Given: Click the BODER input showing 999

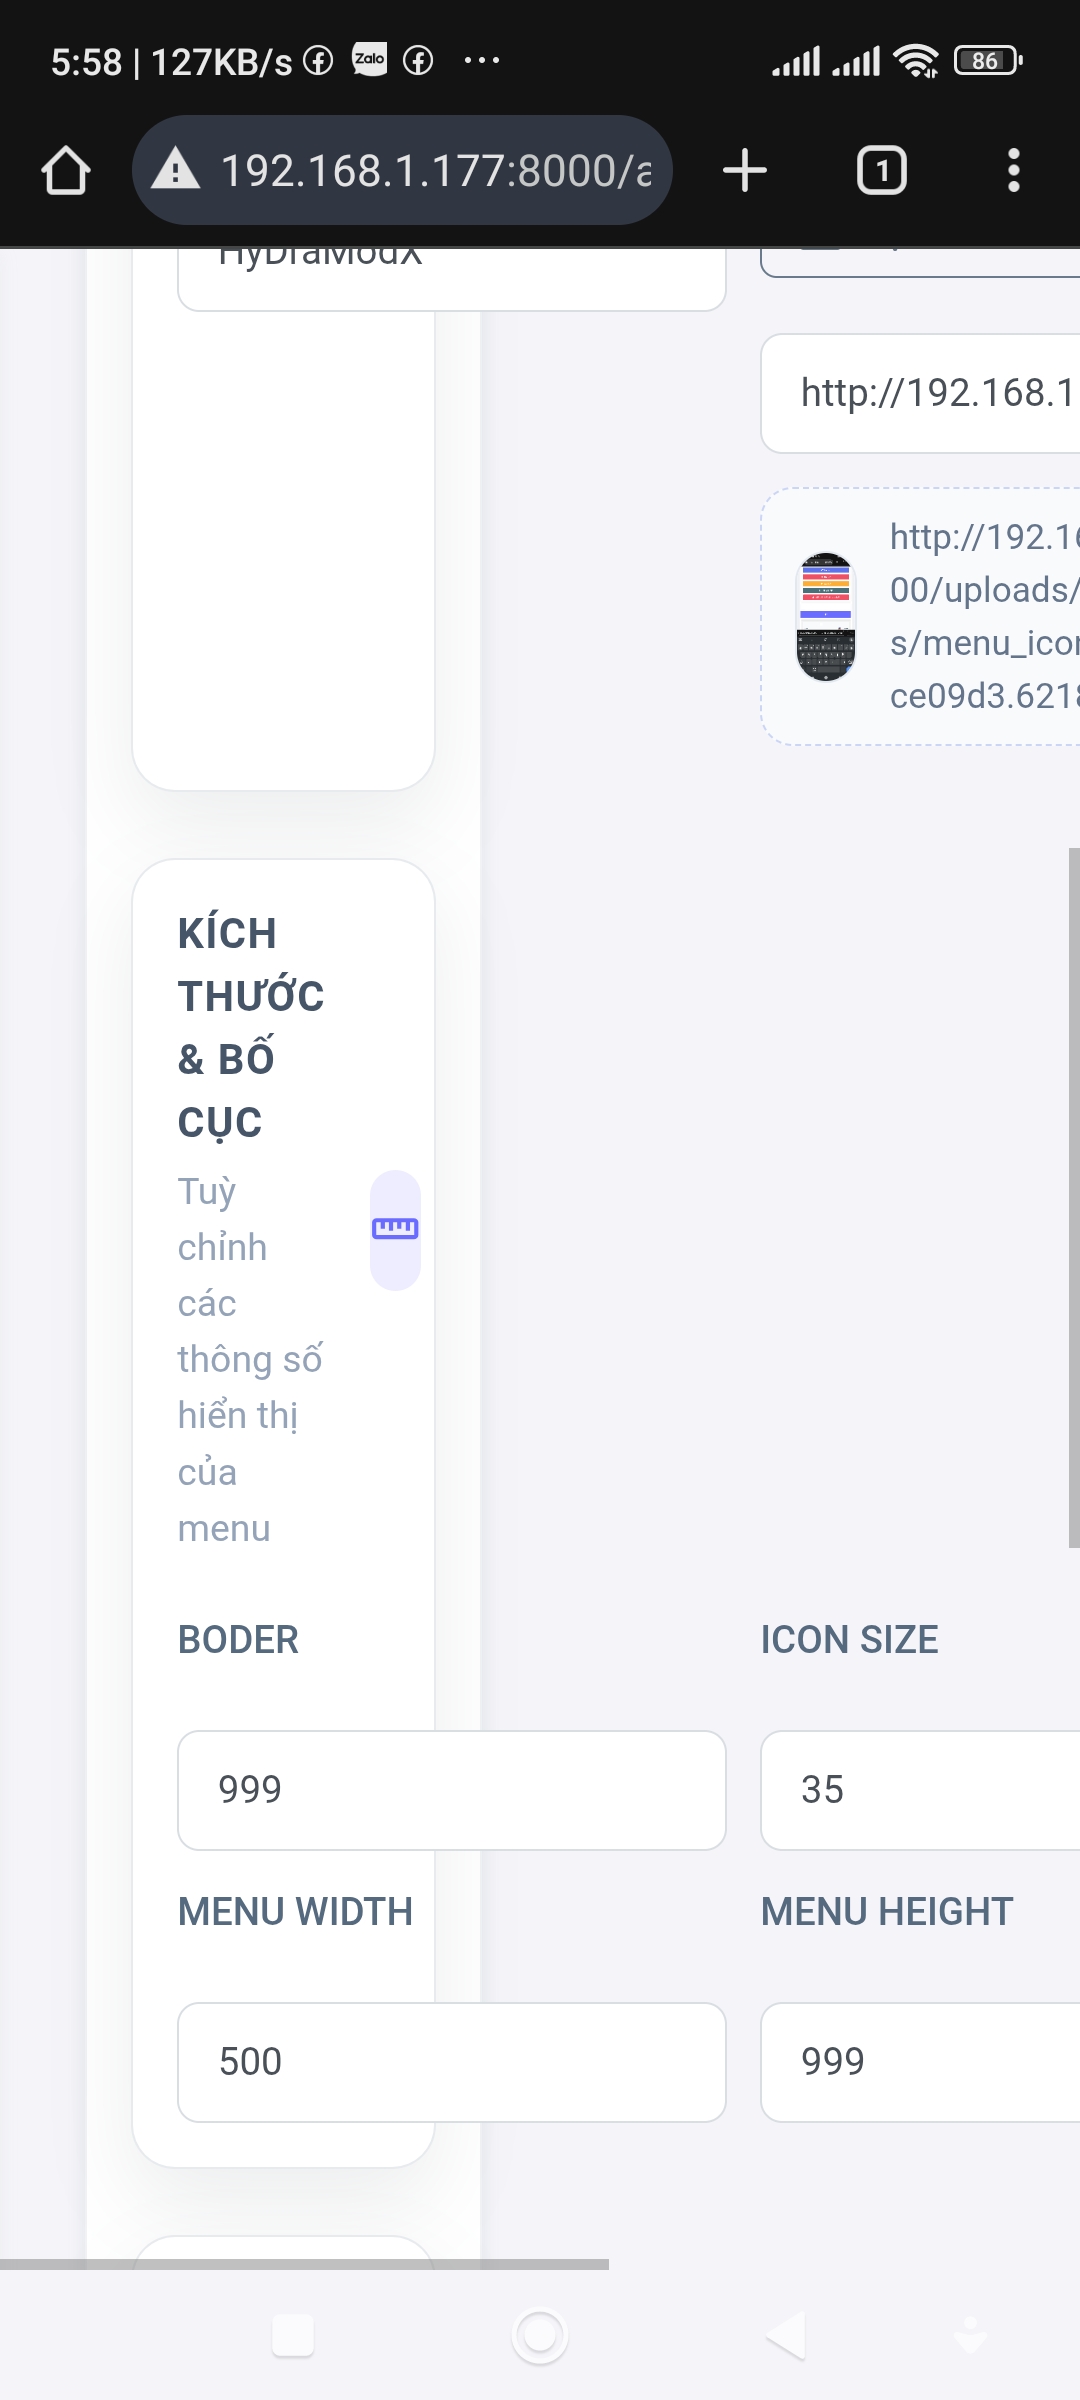Looking at the screenshot, I should click(451, 1790).
